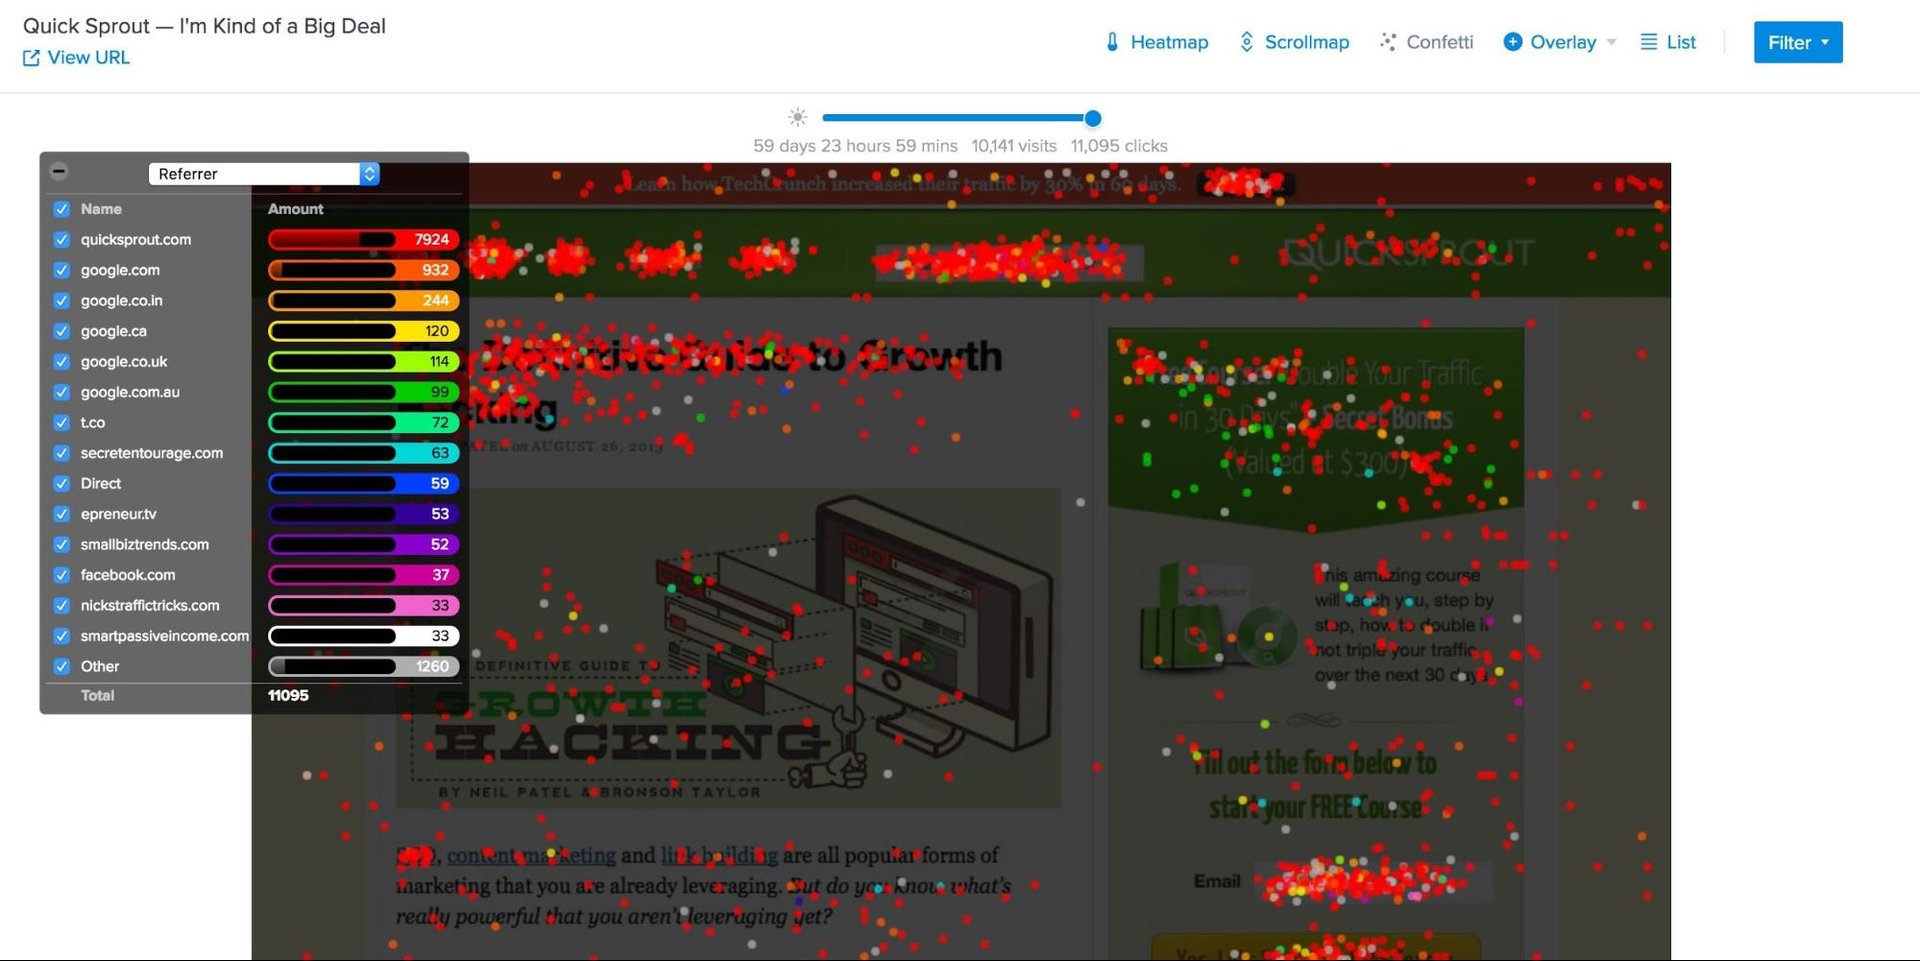Click the brightness sun icon beside the slider
This screenshot has height=961, width=1920.
(797, 117)
